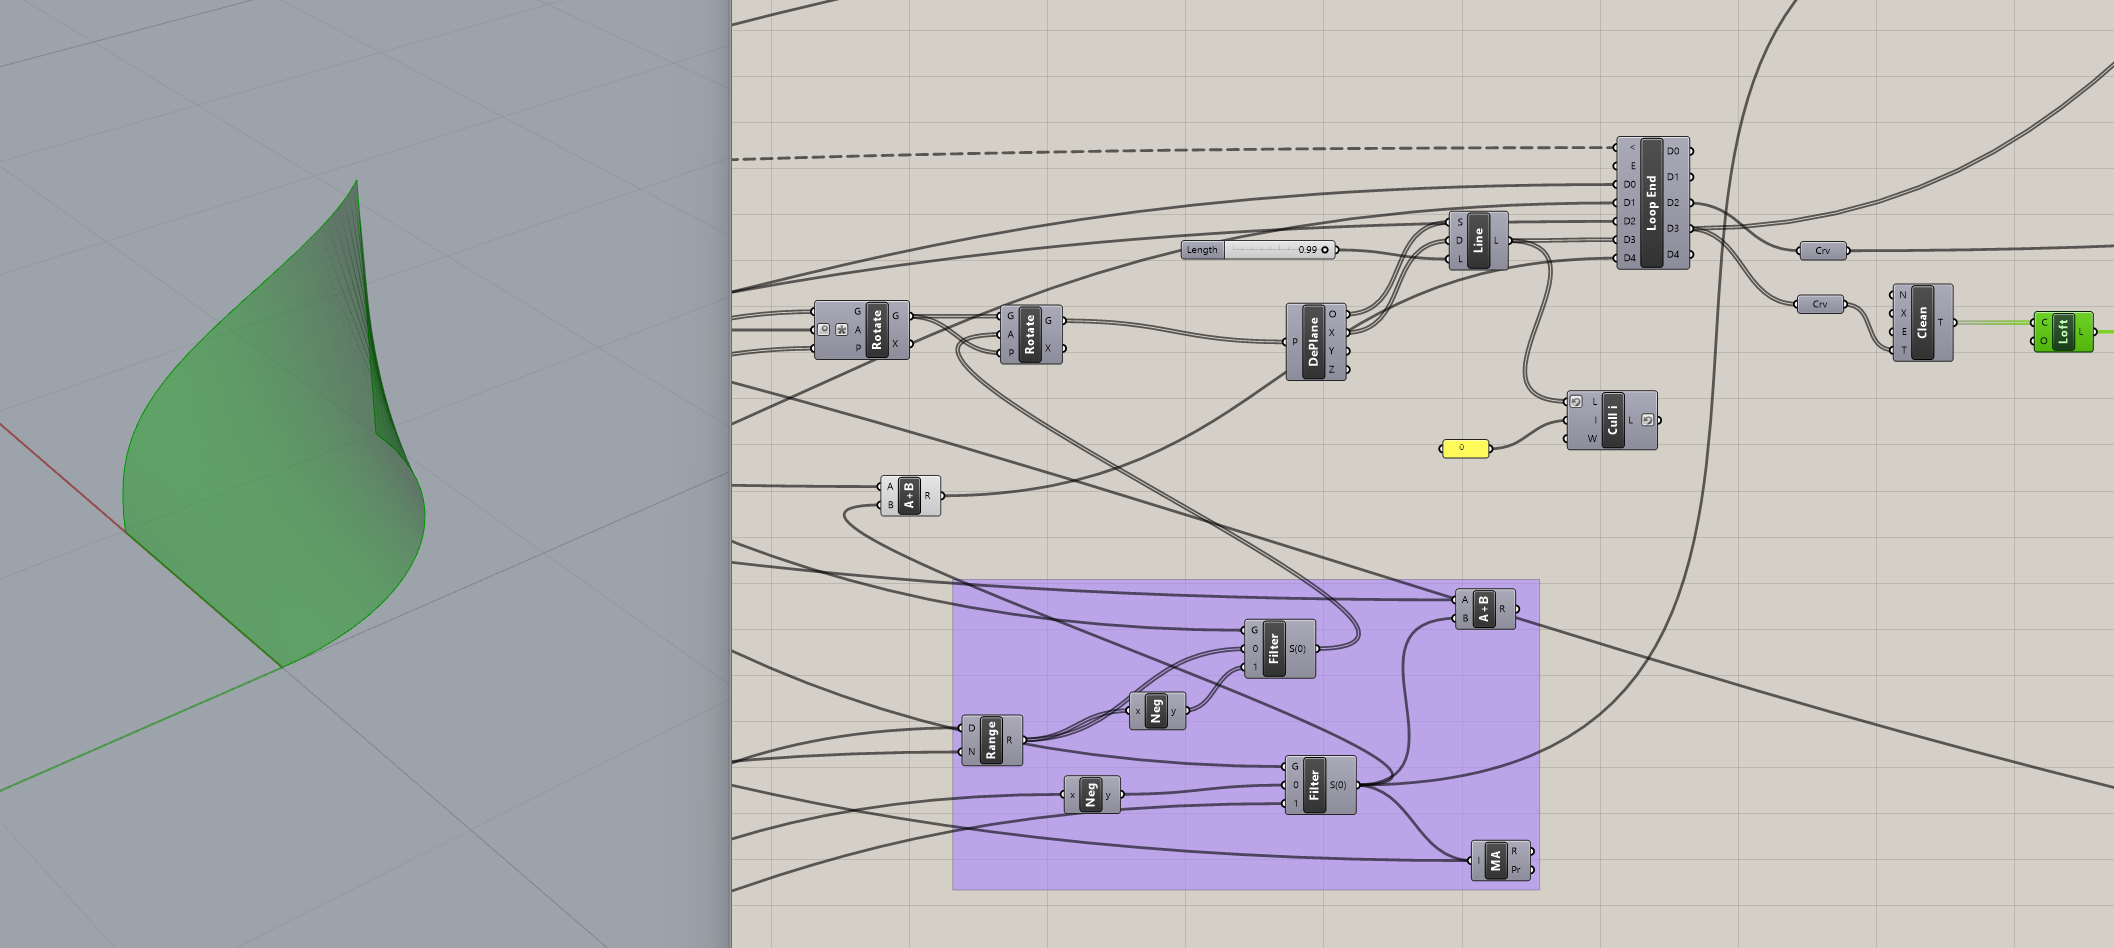The width and height of the screenshot is (2114, 948).
Task: Select the Range component
Action: coord(991,741)
